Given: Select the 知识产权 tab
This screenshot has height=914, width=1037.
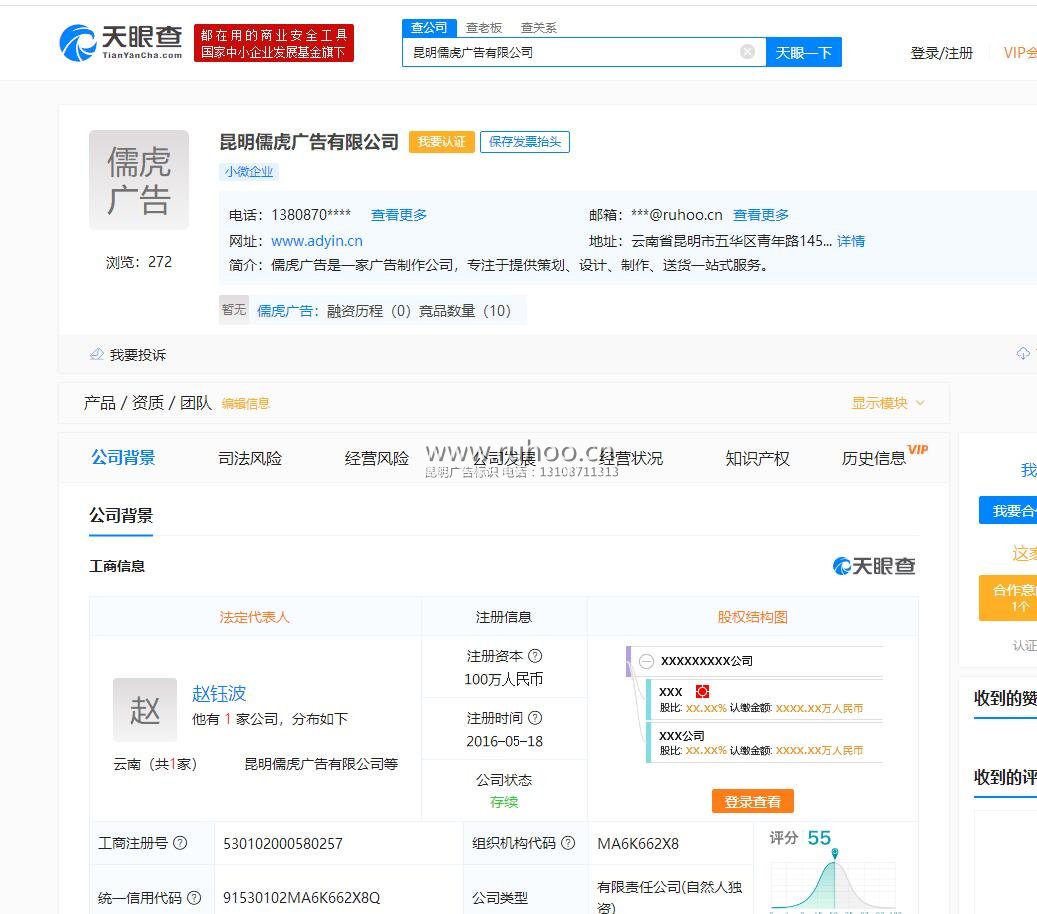Looking at the screenshot, I should 757,458.
